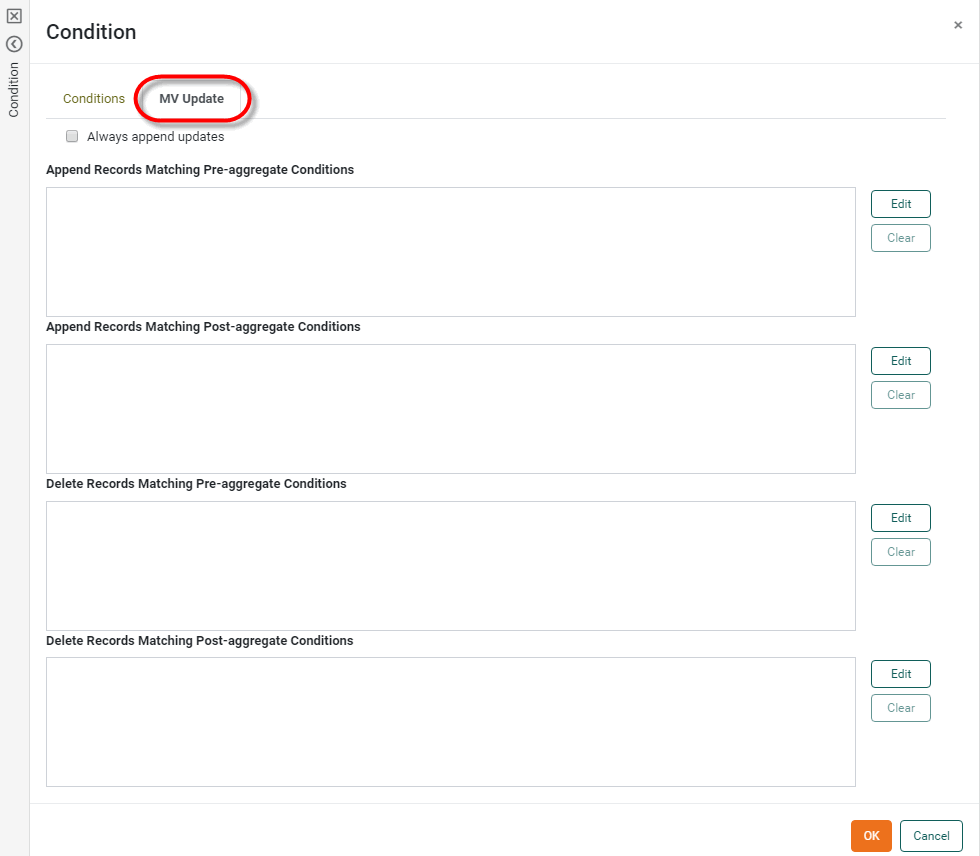Confirm the dialog with the OK button
980x856 pixels.
pos(871,836)
